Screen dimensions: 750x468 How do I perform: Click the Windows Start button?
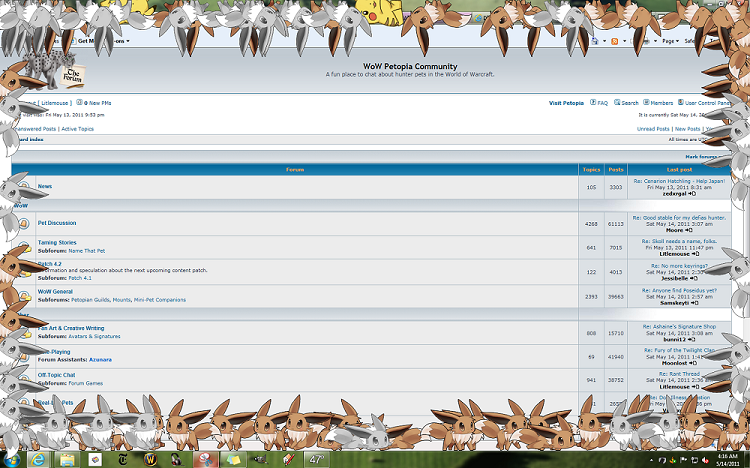pyautogui.click(x=12, y=460)
